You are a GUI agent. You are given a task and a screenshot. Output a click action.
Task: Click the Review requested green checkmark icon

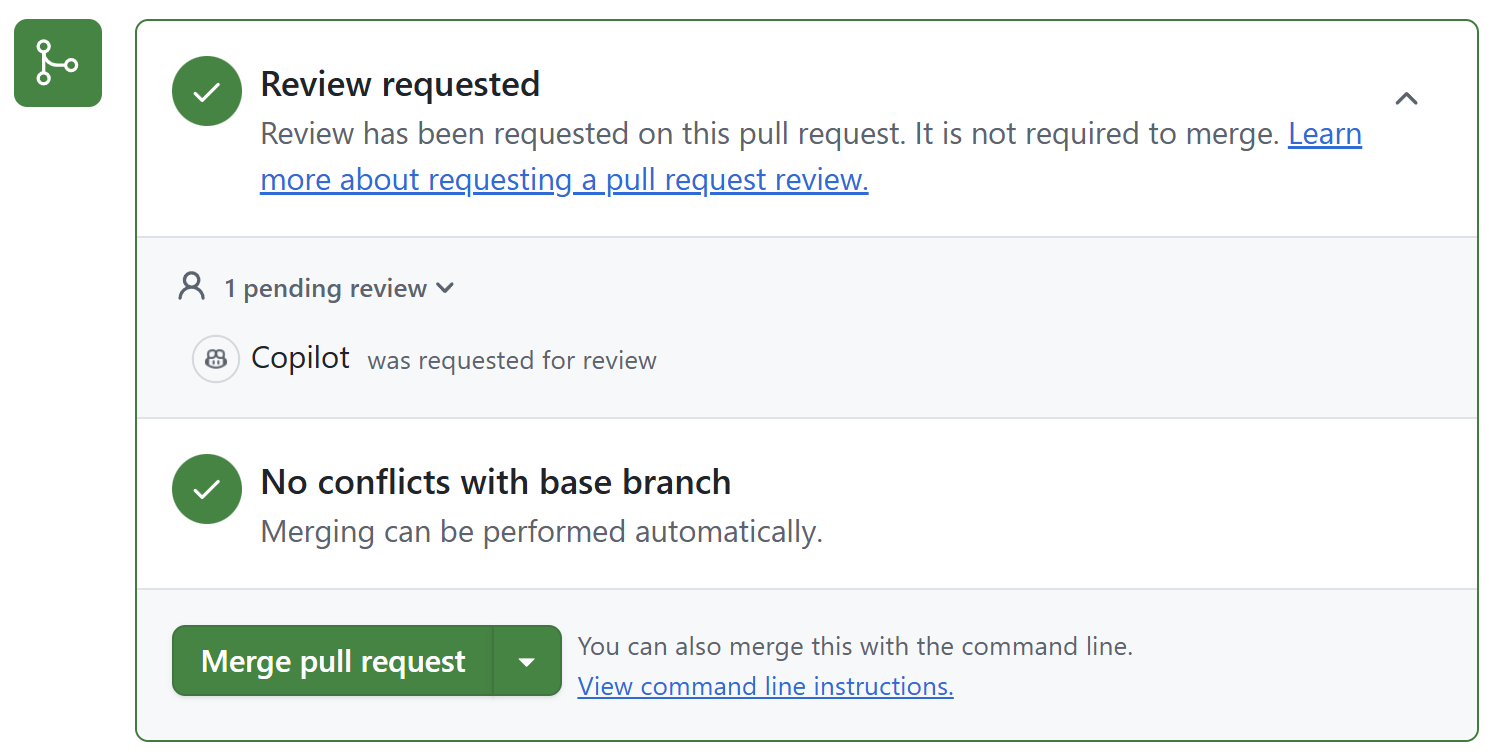click(207, 91)
